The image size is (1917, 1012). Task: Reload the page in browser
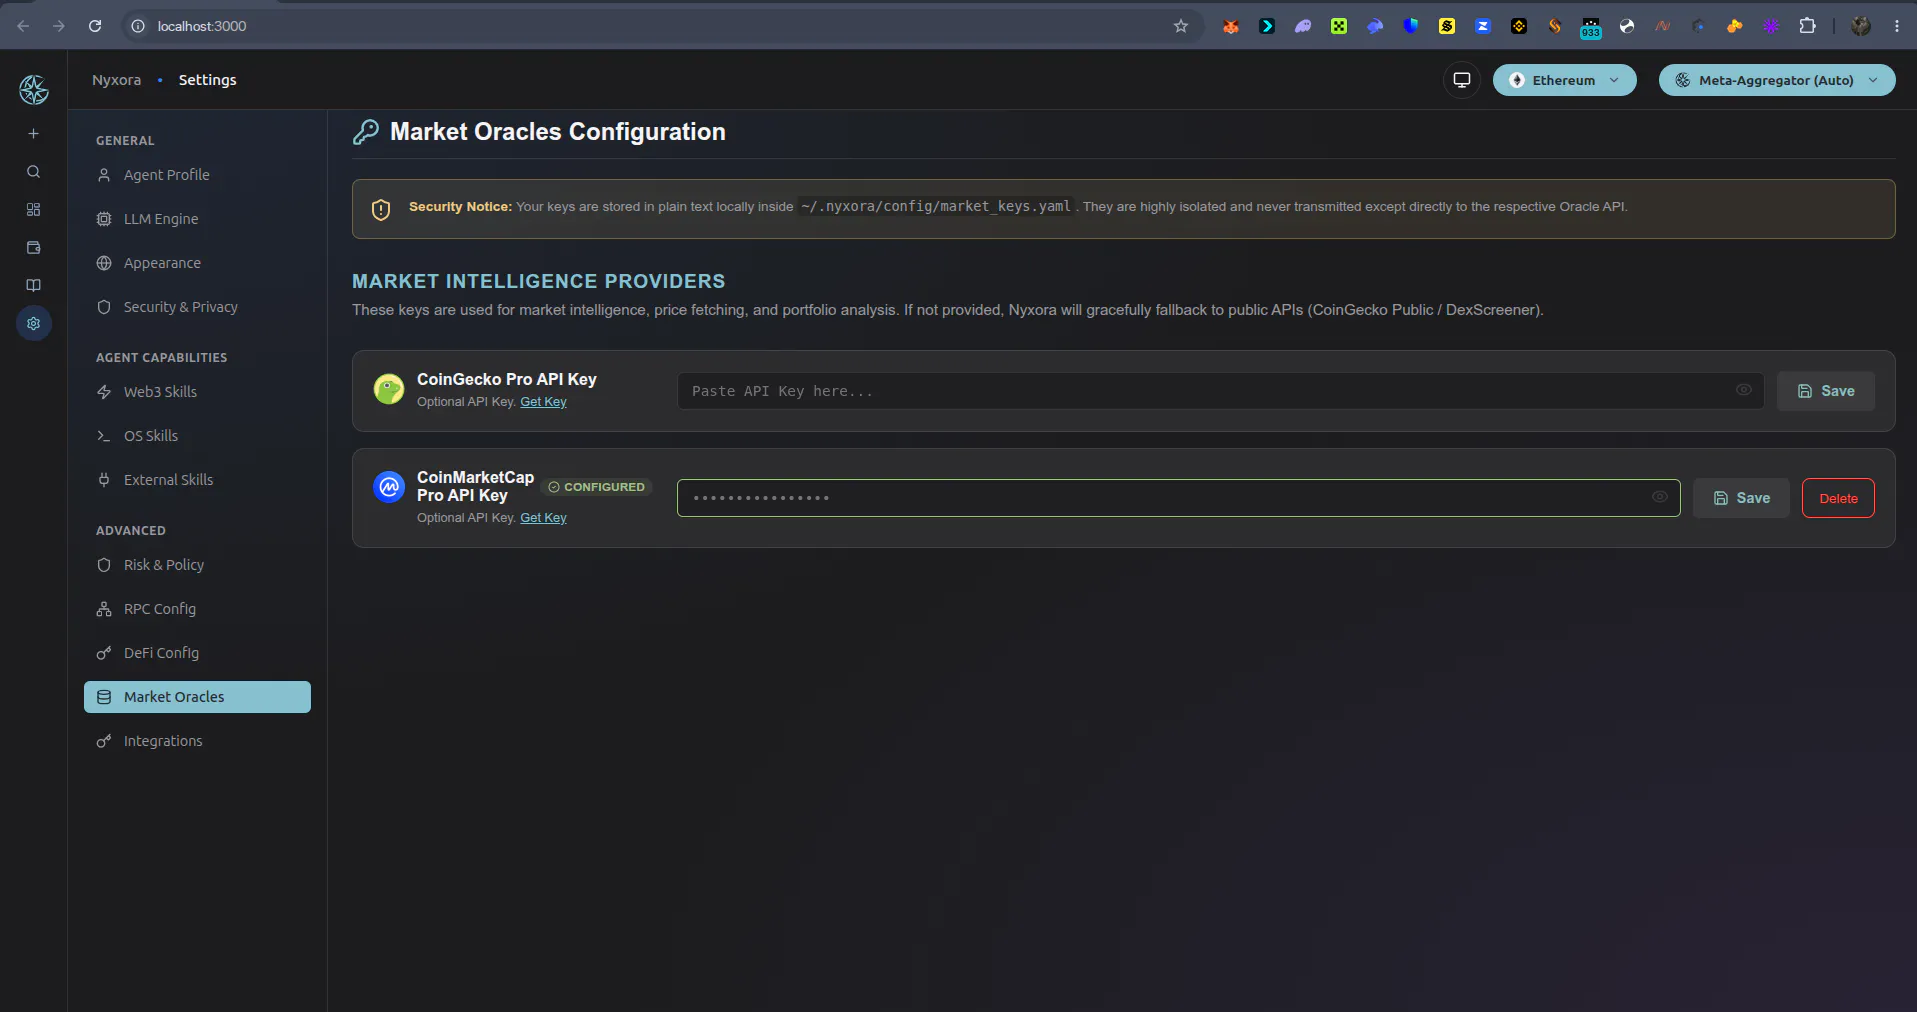pos(95,26)
